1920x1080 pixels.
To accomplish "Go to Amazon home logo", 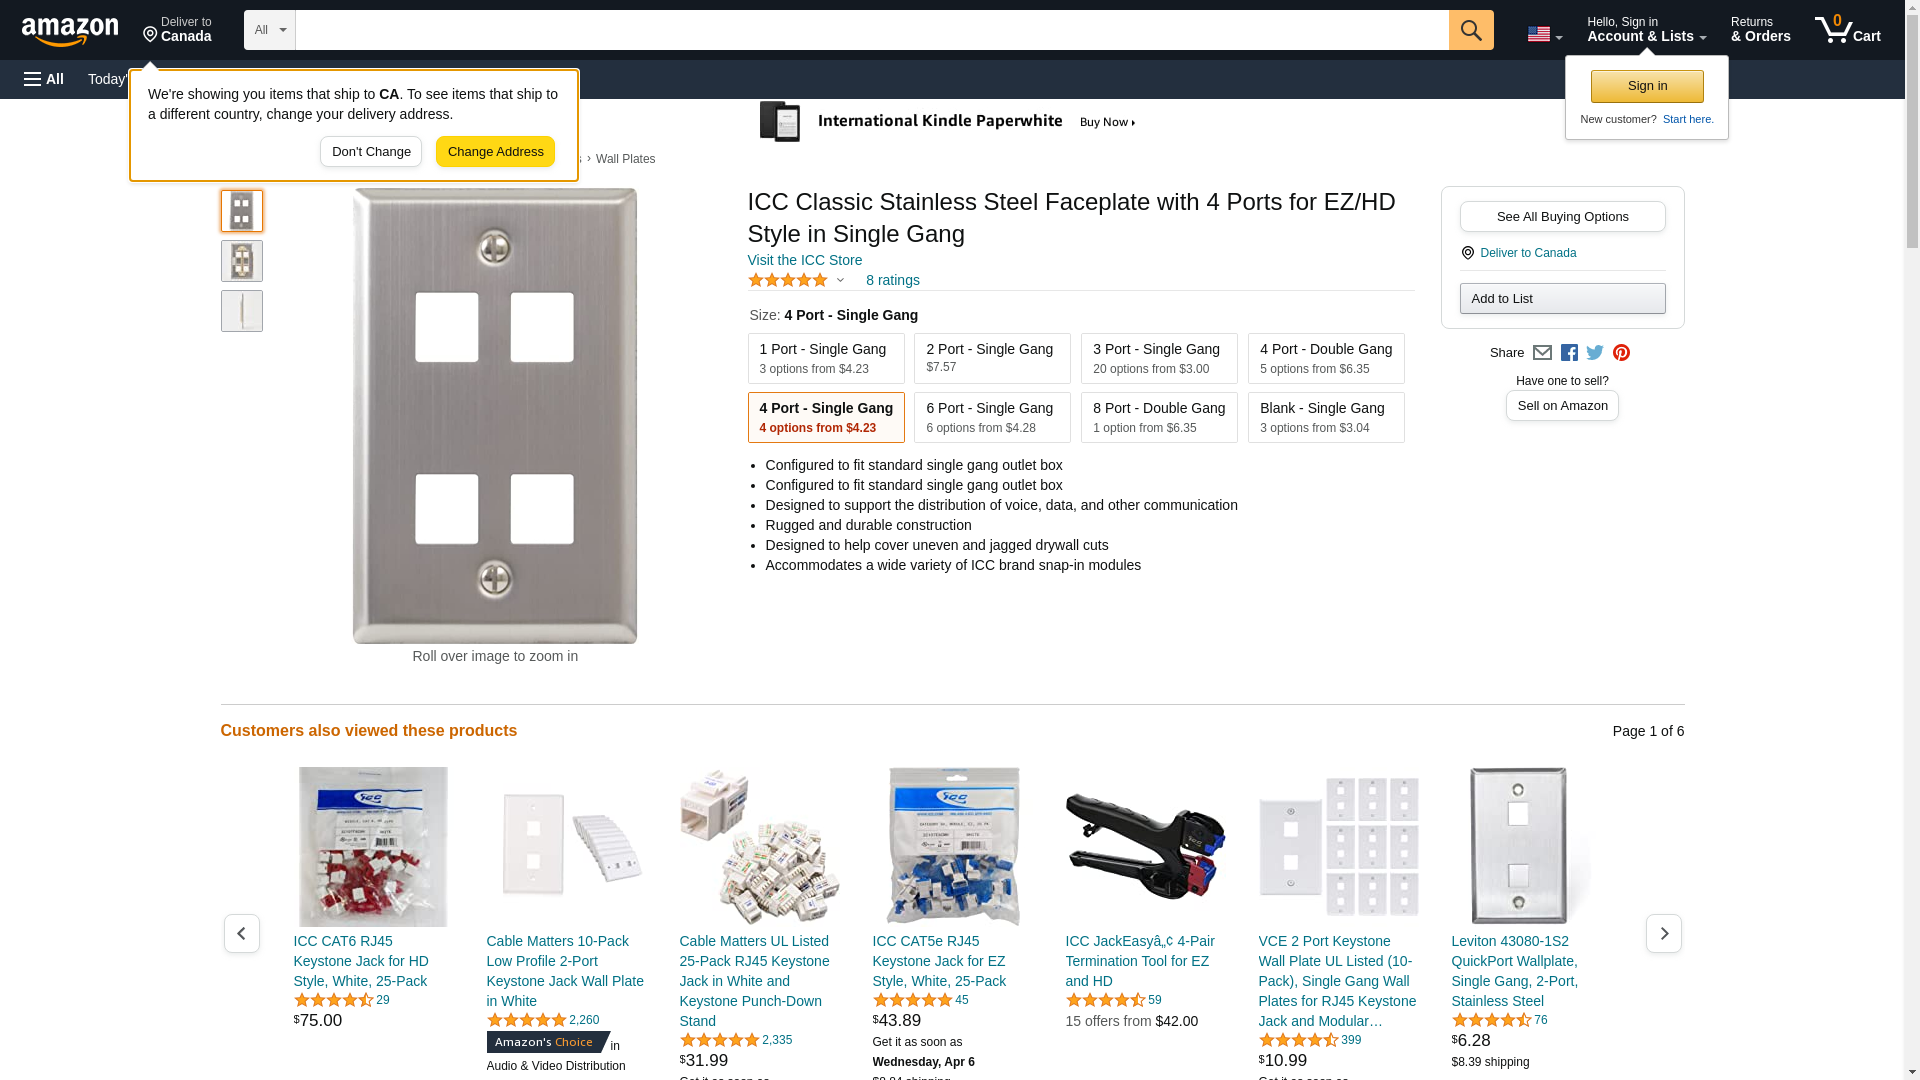I will click(70, 31).
